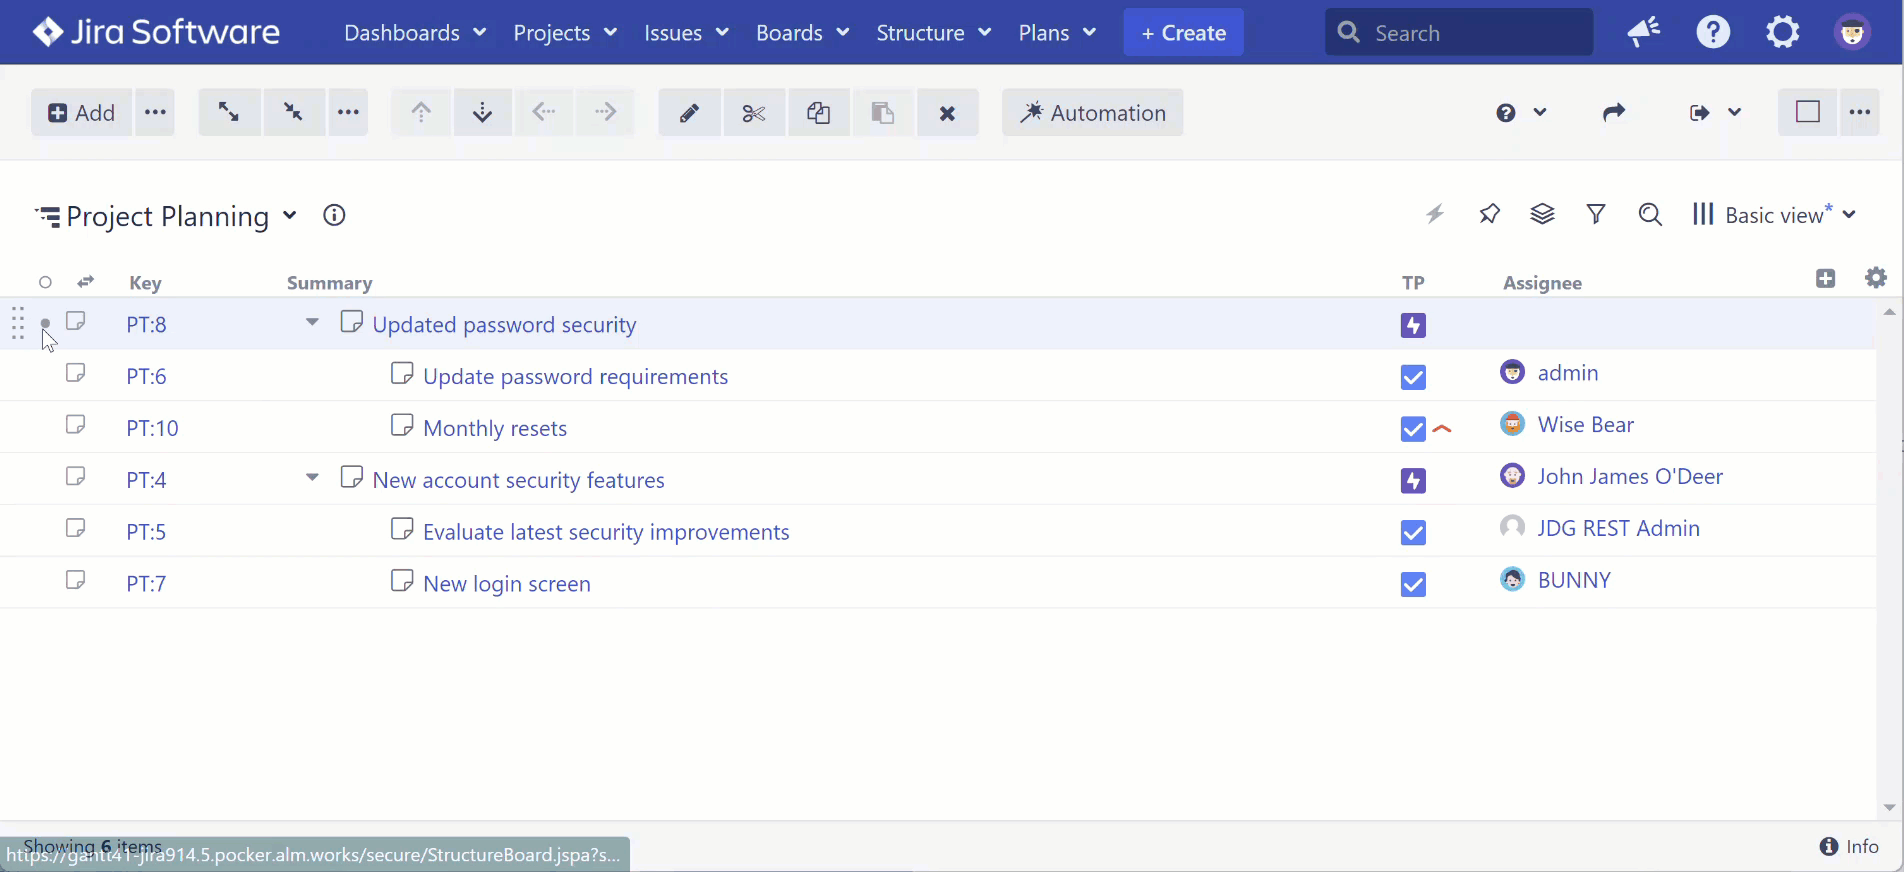Image resolution: width=1904 pixels, height=872 pixels.
Task: Click the Move down arrow icon
Action: [483, 113]
